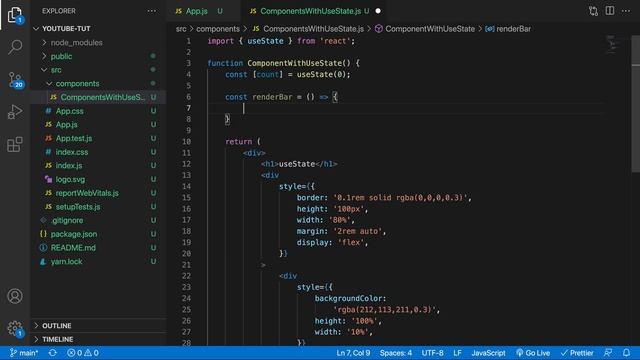640x360 pixels.
Task: Open the Explorer view in activity bar
Action: tap(15, 15)
